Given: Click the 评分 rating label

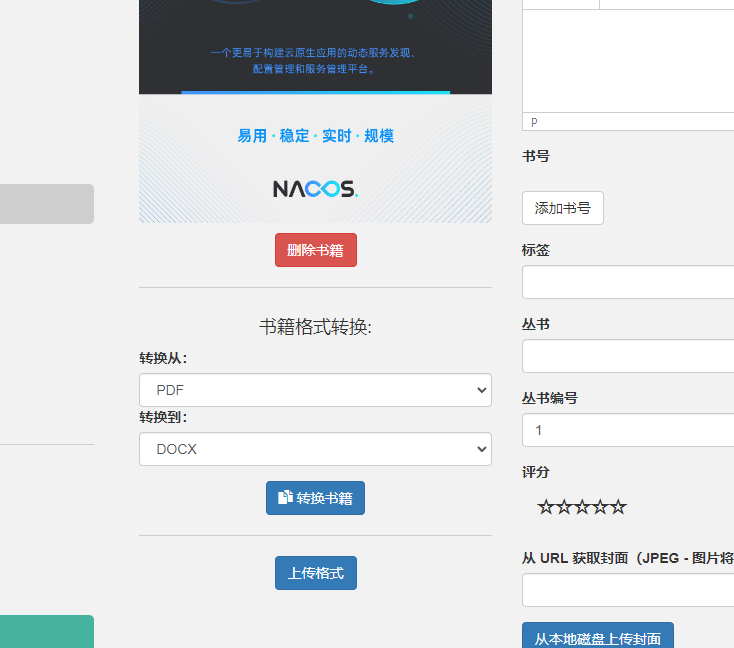Looking at the screenshot, I should (x=536, y=472).
